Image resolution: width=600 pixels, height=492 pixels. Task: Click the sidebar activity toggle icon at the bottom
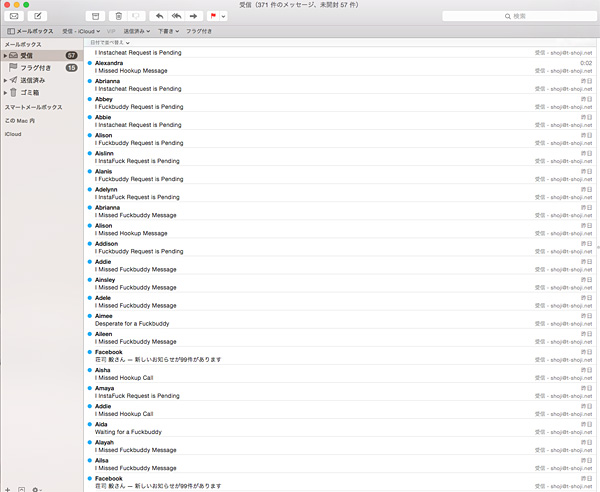[x=22, y=489]
